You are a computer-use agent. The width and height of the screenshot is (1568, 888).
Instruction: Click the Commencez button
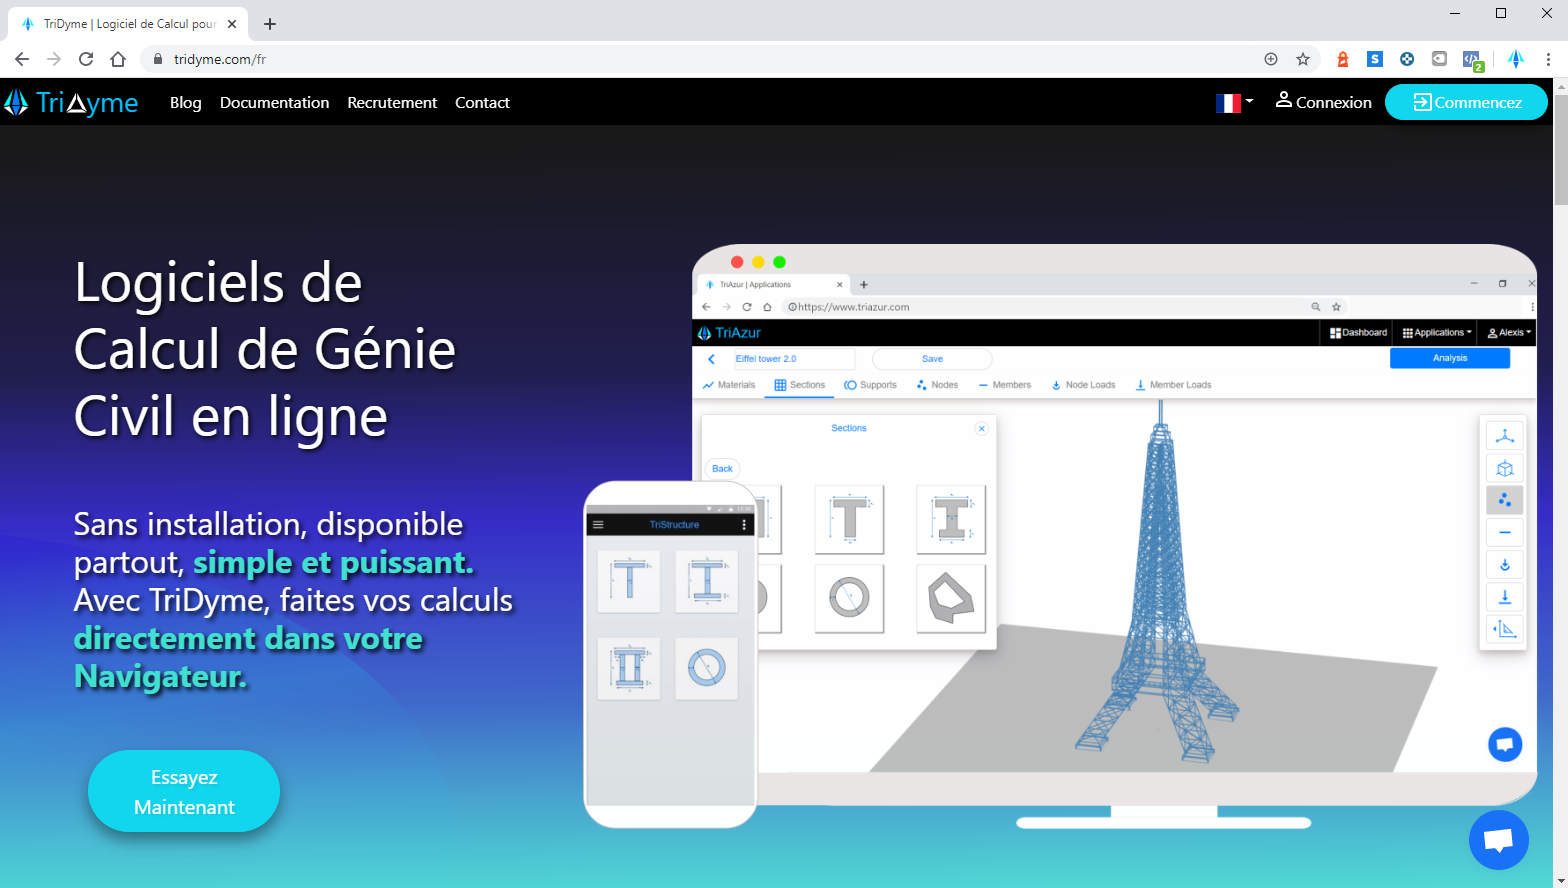tap(1466, 102)
